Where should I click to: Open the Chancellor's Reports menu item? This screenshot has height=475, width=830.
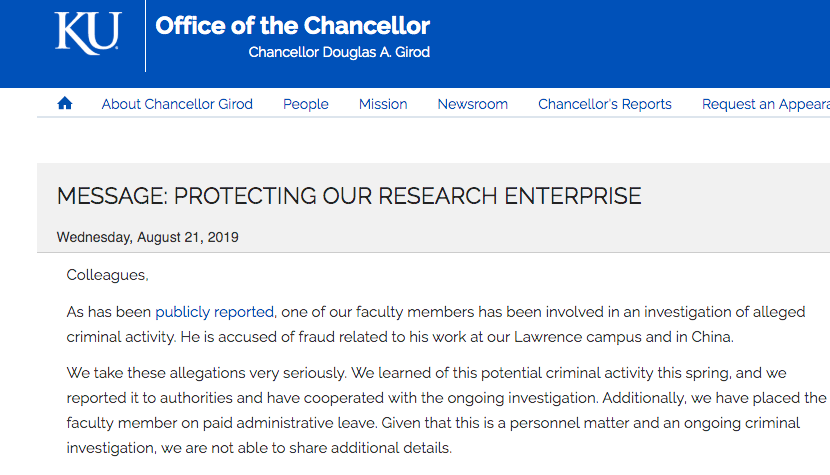pos(605,104)
